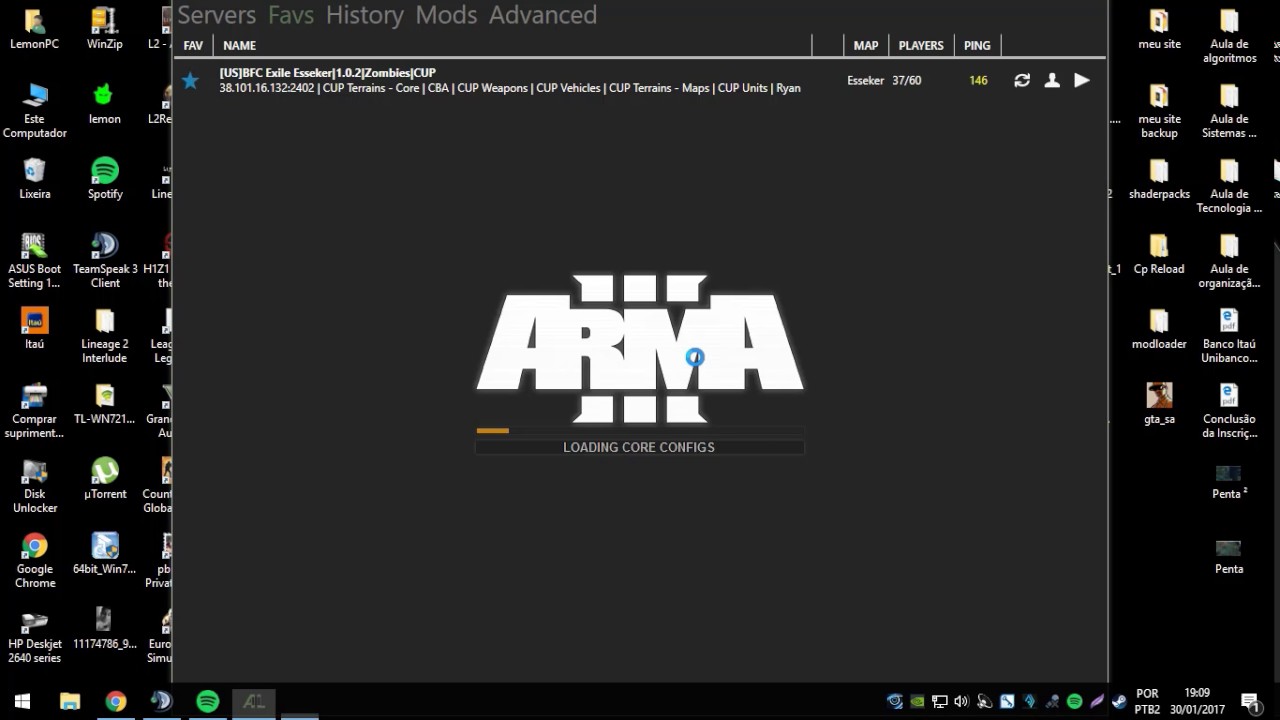Screen dimensions: 1280x720
Task: Open Banco Itaú Unibanco PDF file
Action: click(x=1229, y=336)
